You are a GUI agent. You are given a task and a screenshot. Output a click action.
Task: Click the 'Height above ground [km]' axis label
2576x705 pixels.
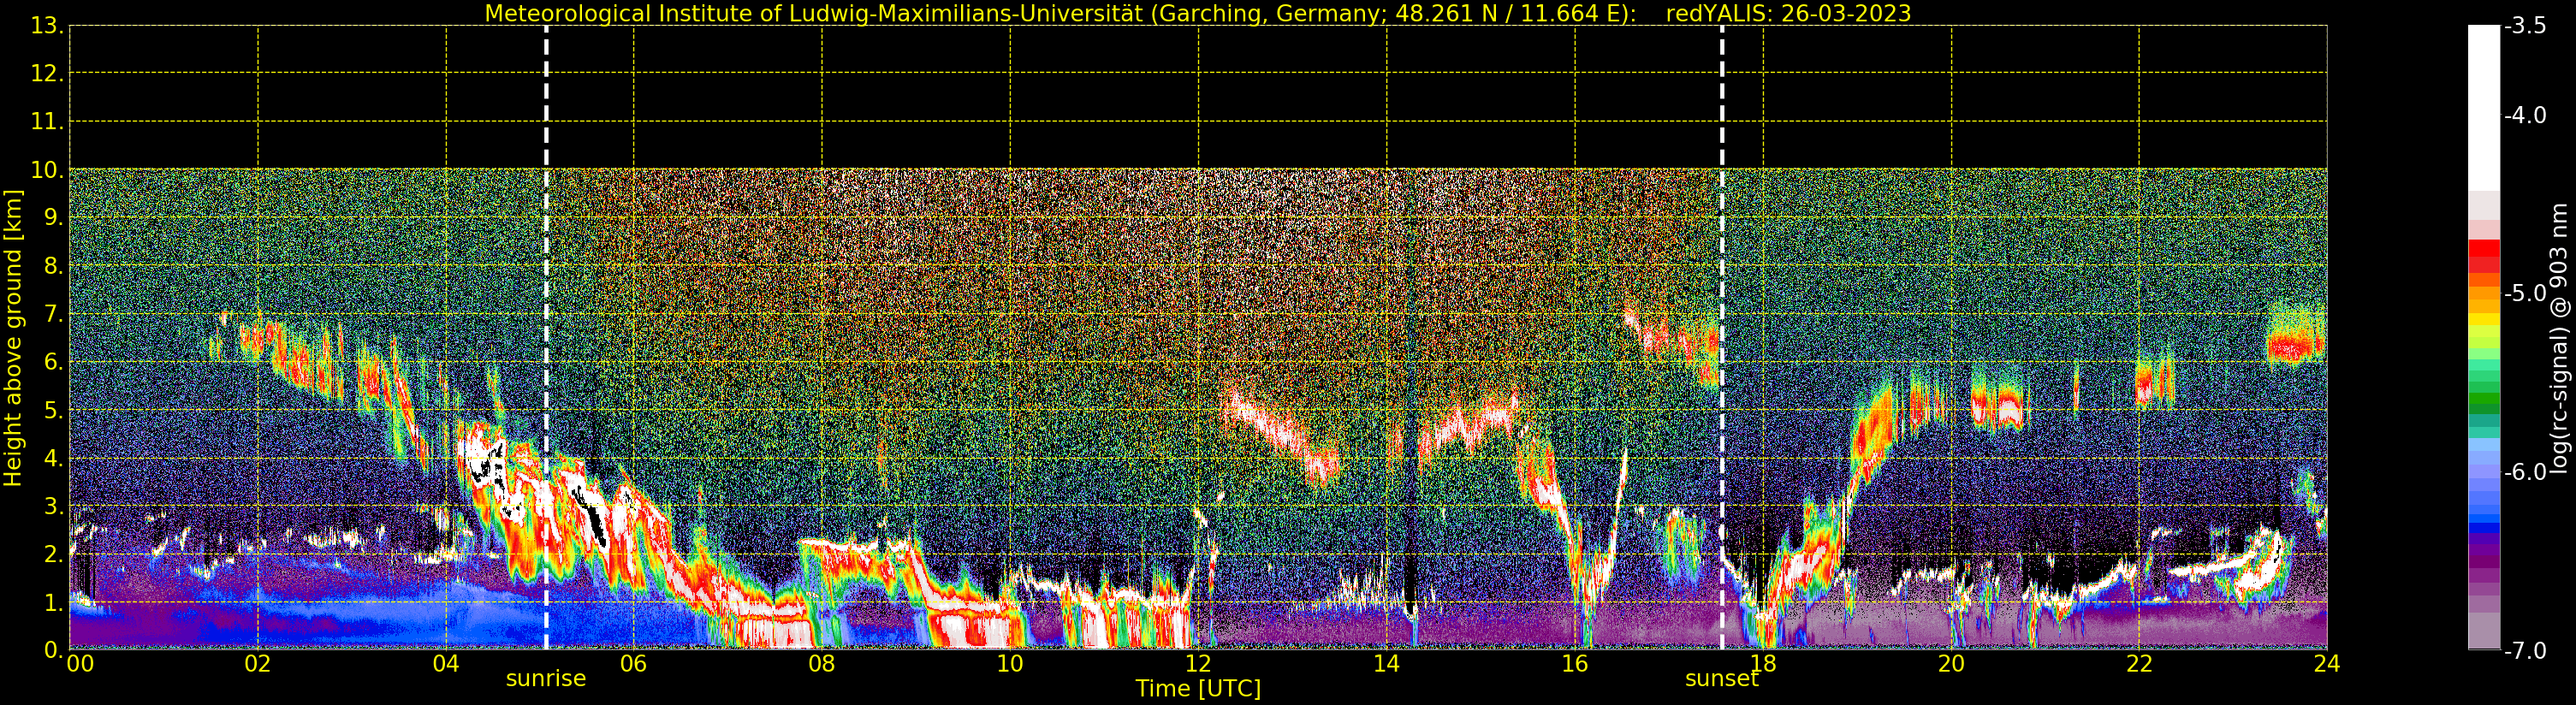coord(13,338)
